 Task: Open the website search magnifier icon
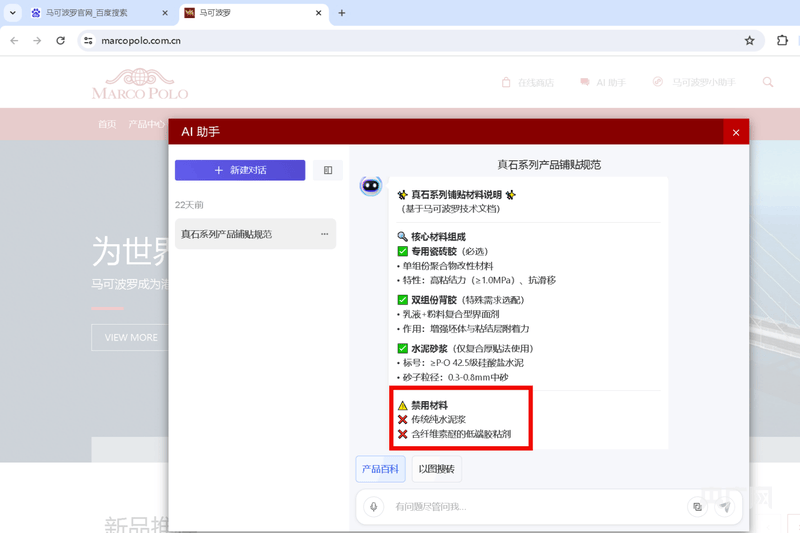768,82
